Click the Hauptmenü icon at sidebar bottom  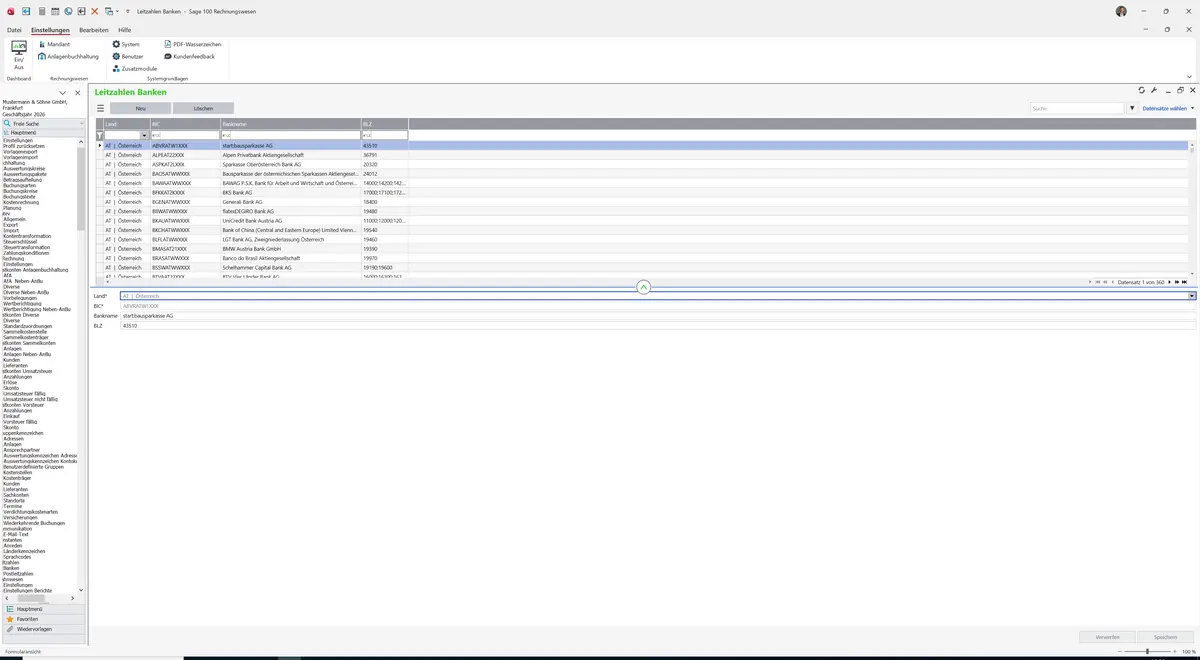(x=10, y=609)
